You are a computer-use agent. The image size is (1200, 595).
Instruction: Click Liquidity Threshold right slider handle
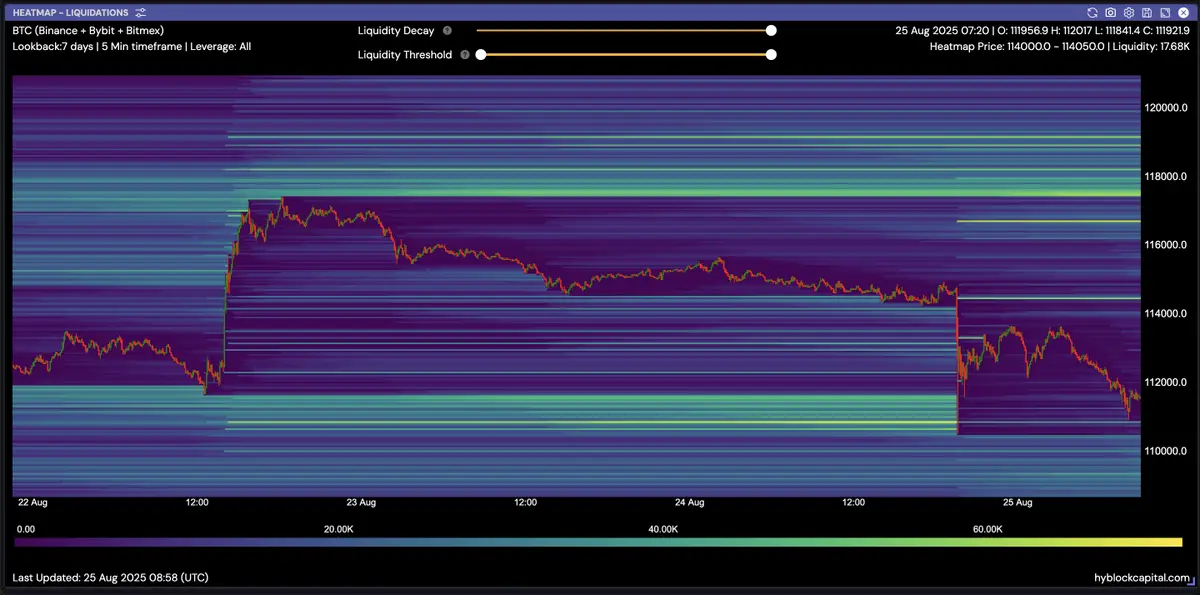tap(771, 55)
